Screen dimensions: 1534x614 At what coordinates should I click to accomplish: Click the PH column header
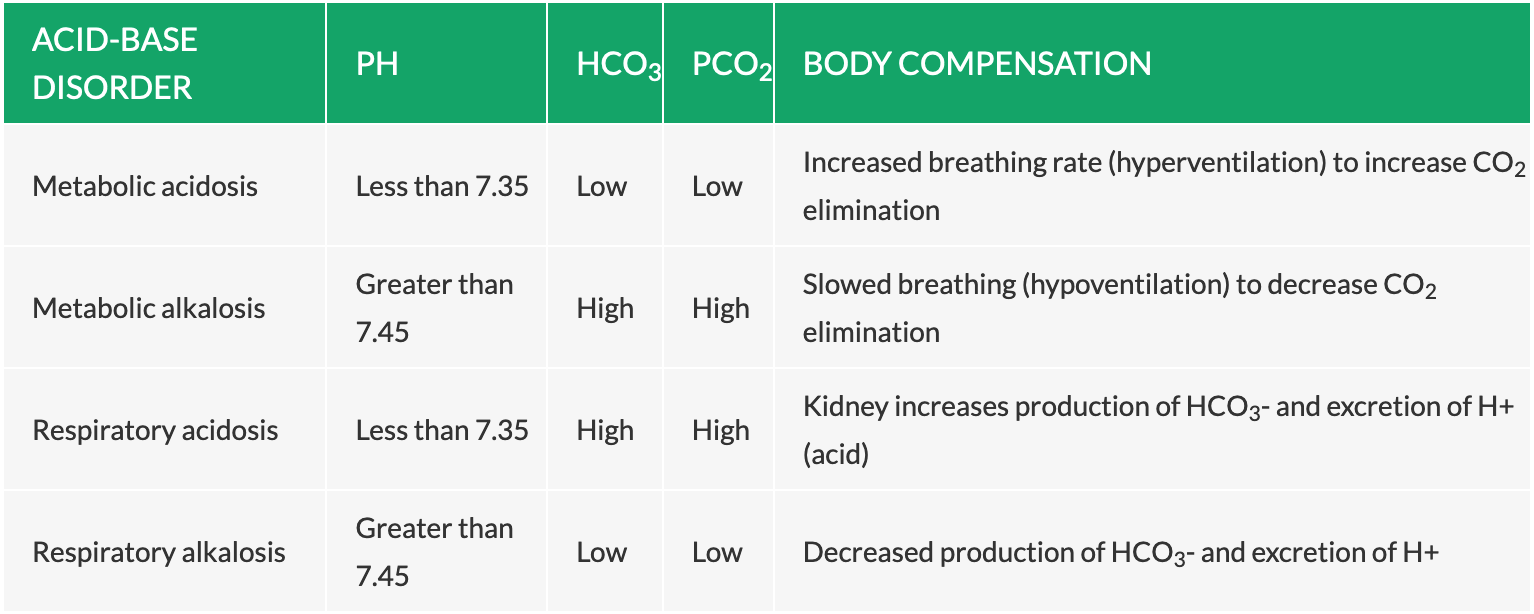pyautogui.click(x=377, y=64)
